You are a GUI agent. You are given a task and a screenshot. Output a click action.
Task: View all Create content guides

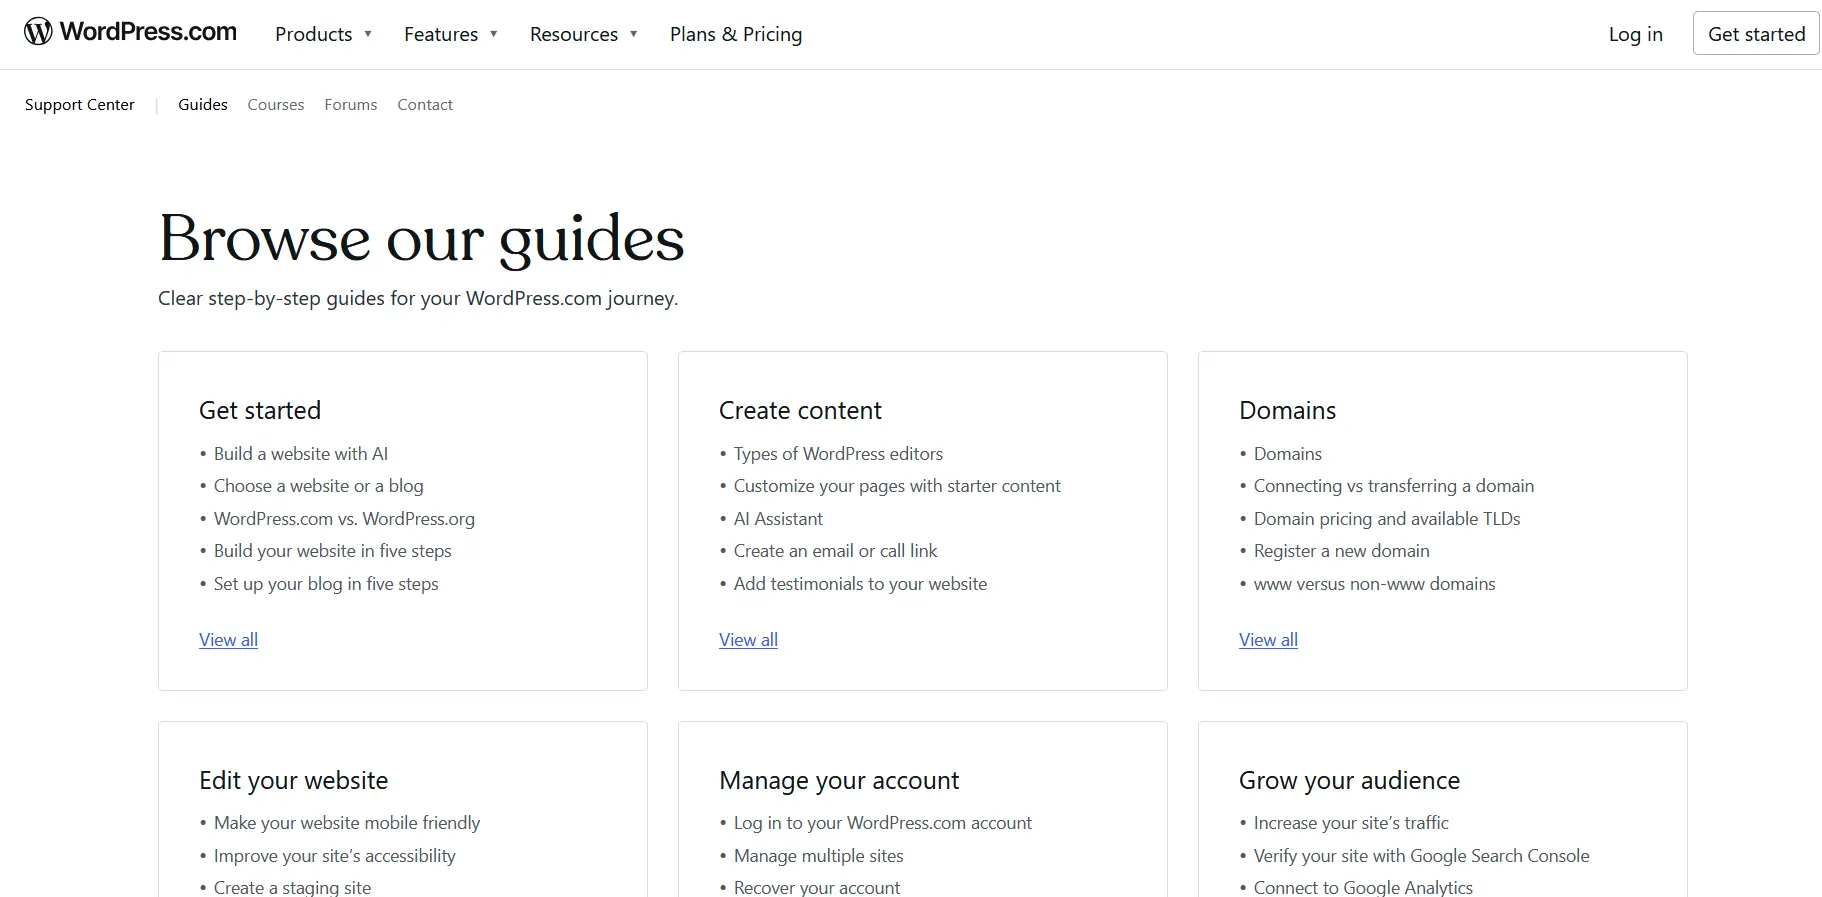pyautogui.click(x=748, y=640)
